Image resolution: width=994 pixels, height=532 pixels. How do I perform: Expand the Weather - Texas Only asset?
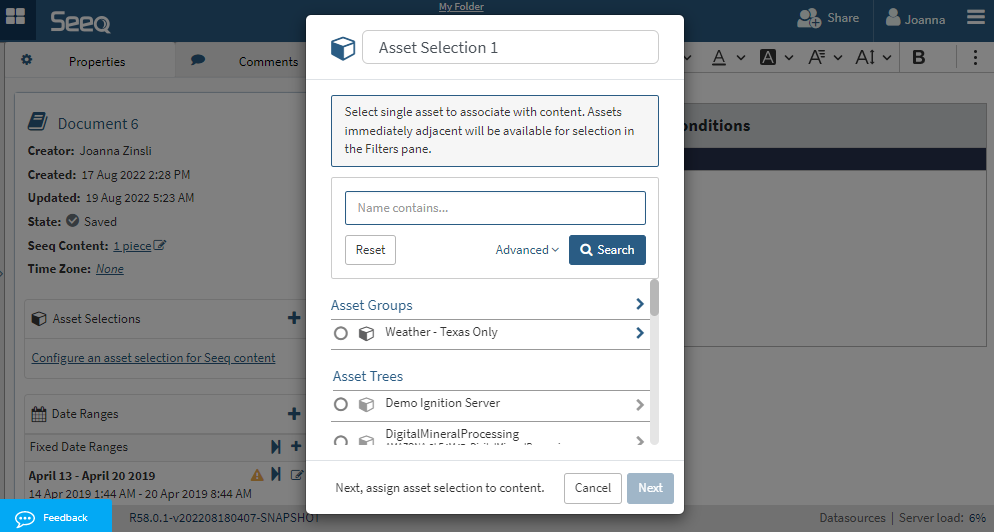640,333
